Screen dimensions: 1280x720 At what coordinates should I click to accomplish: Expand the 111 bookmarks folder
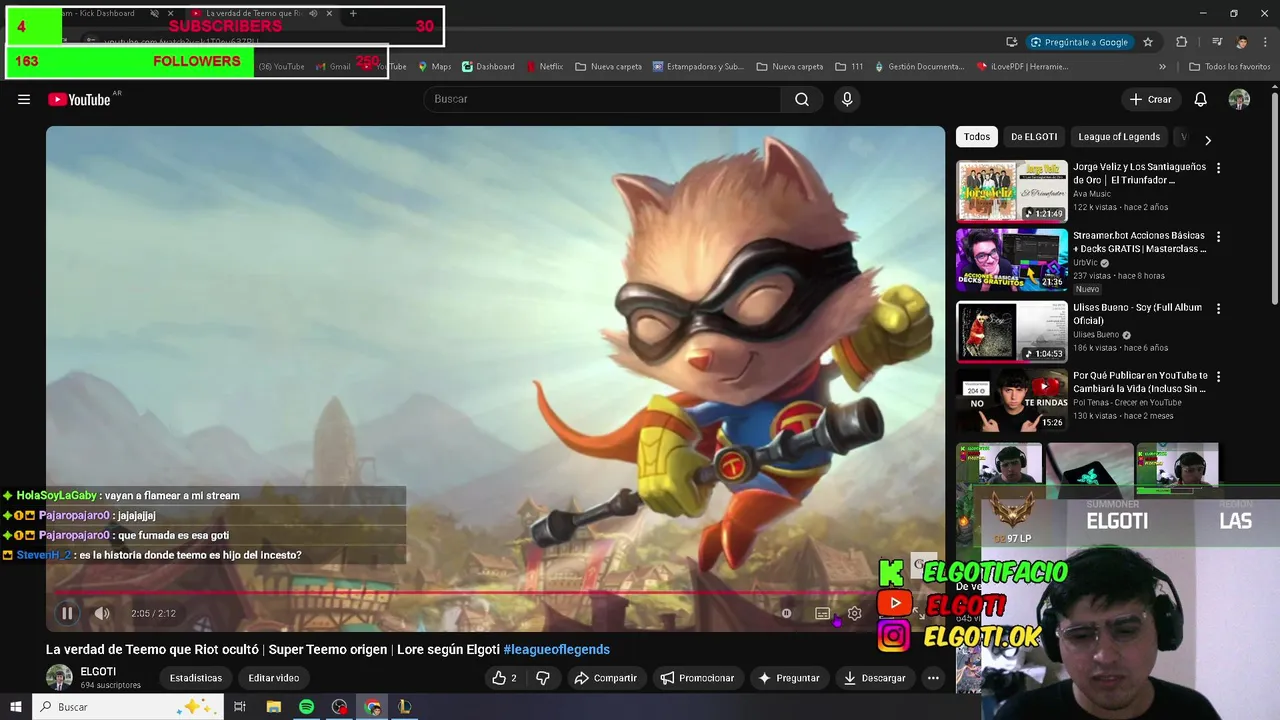point(849,67)
